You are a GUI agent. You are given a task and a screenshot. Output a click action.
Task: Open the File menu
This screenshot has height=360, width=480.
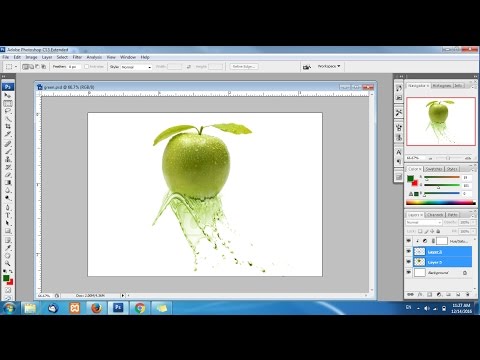[x=6, y=57]
